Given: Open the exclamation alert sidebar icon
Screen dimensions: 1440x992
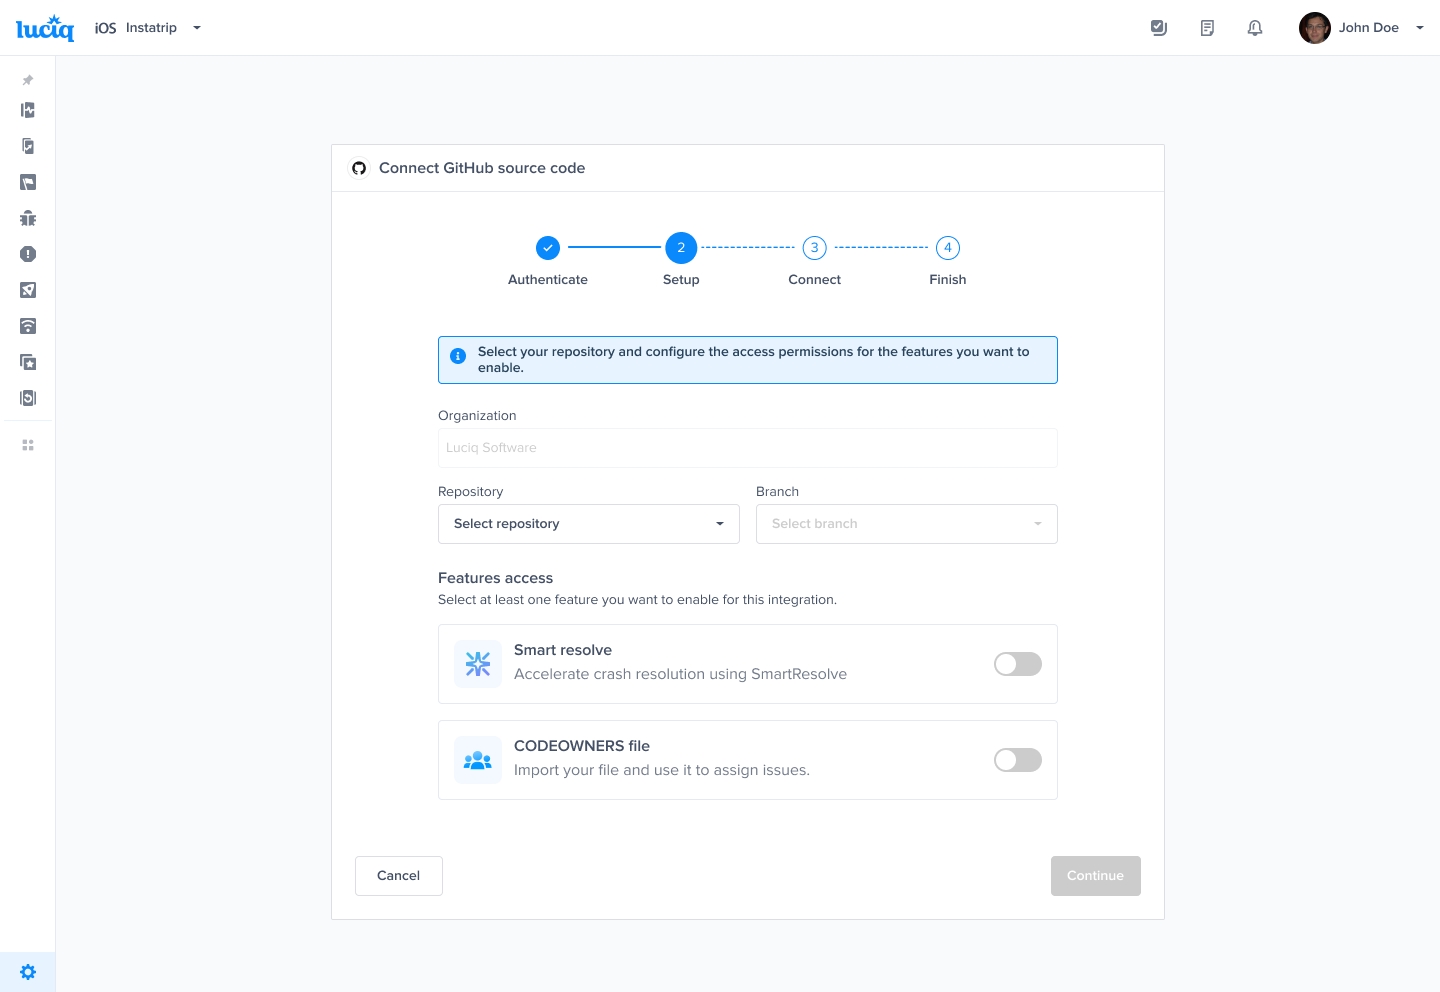Looking at the screenshot, I should (x=28, y=254).
